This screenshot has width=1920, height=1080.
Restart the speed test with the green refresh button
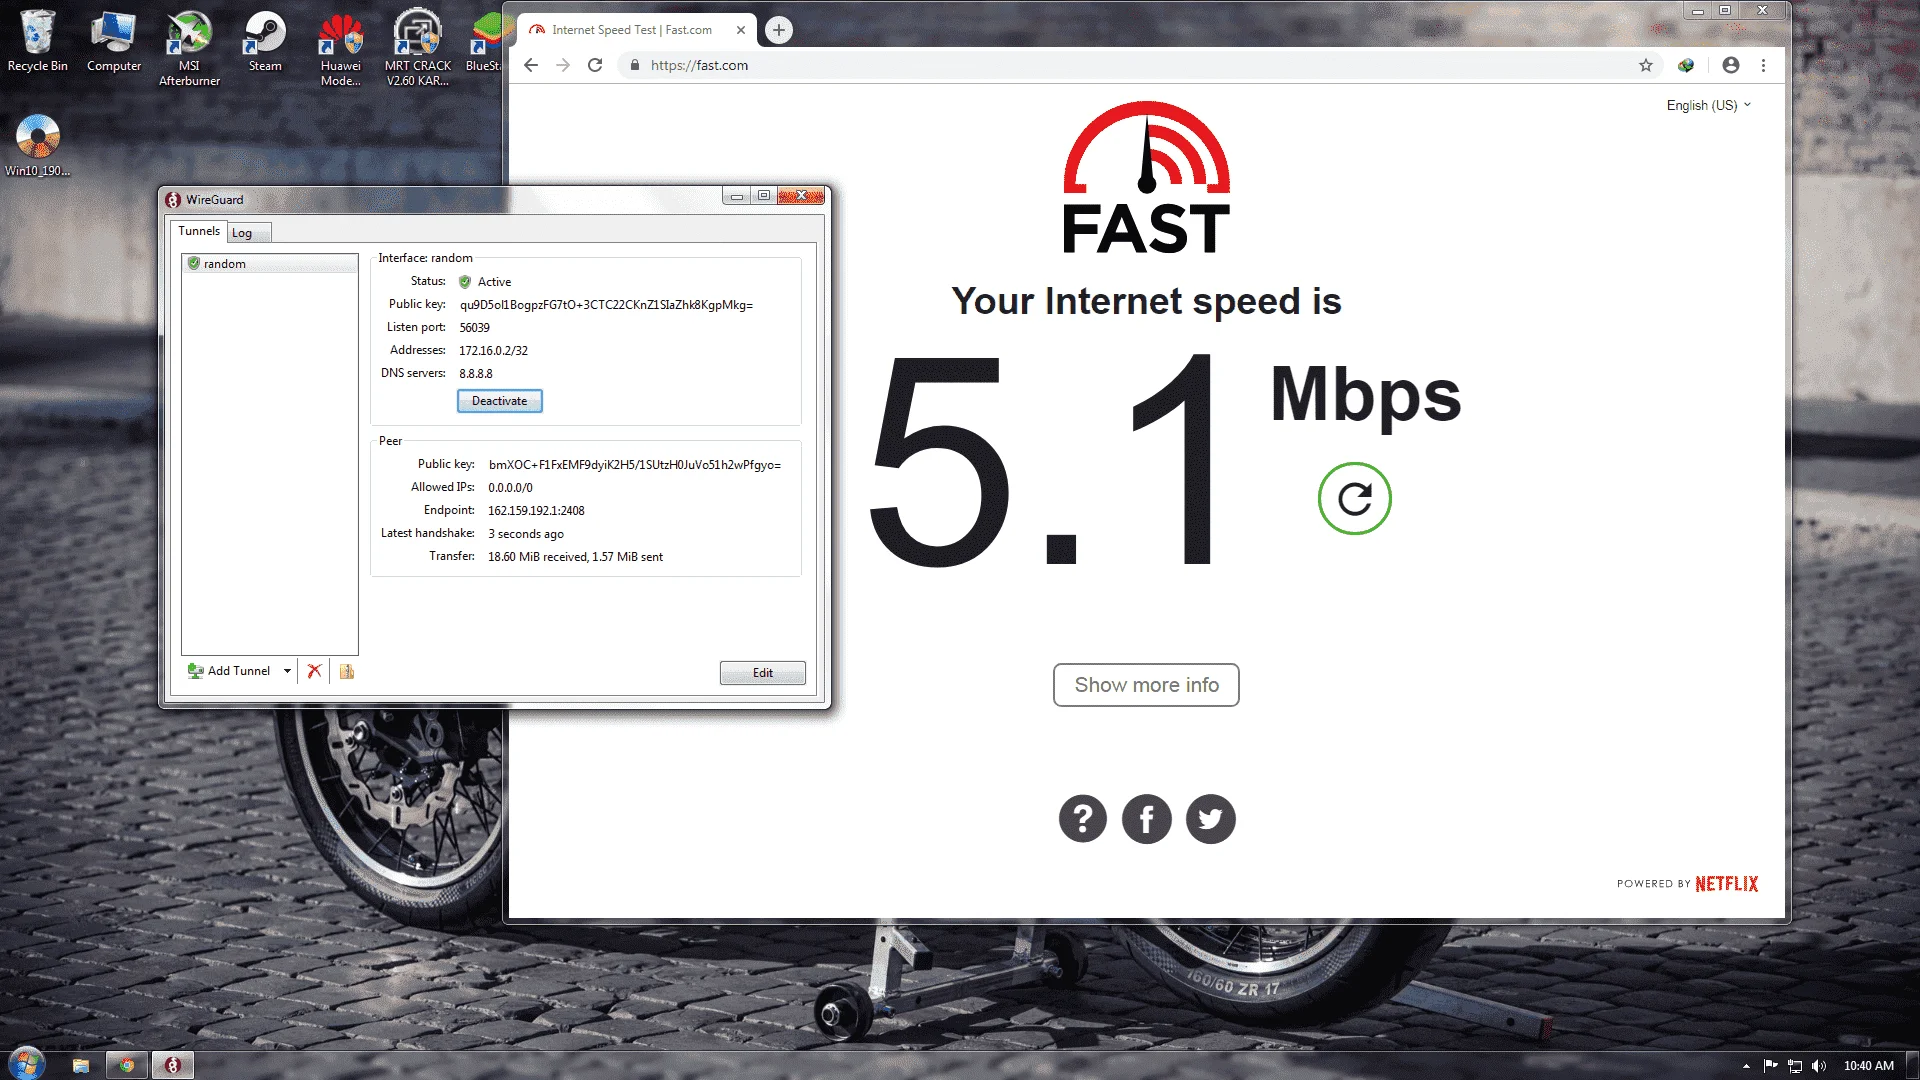point(1355,498)
